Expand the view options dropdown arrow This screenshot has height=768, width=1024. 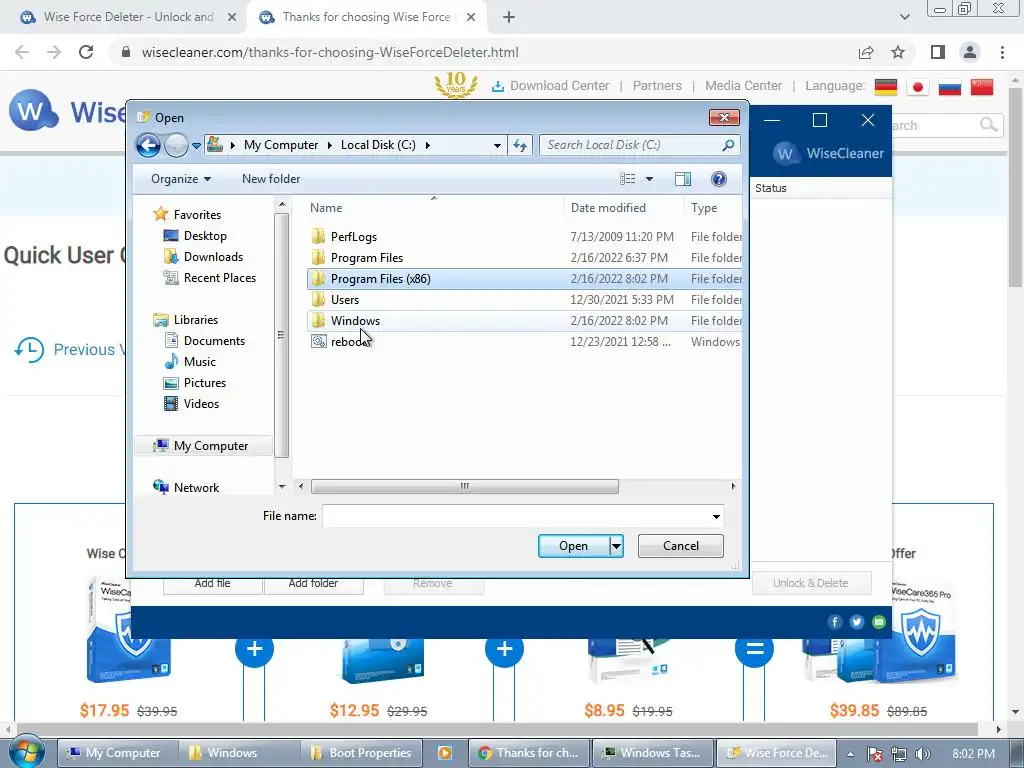pyautogui.click(x=649, y=179)
